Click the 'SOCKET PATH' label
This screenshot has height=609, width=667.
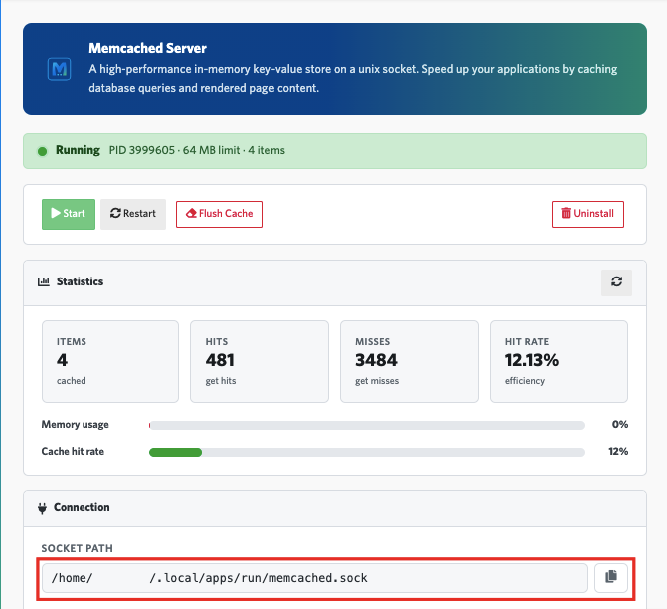pos(77,548)
